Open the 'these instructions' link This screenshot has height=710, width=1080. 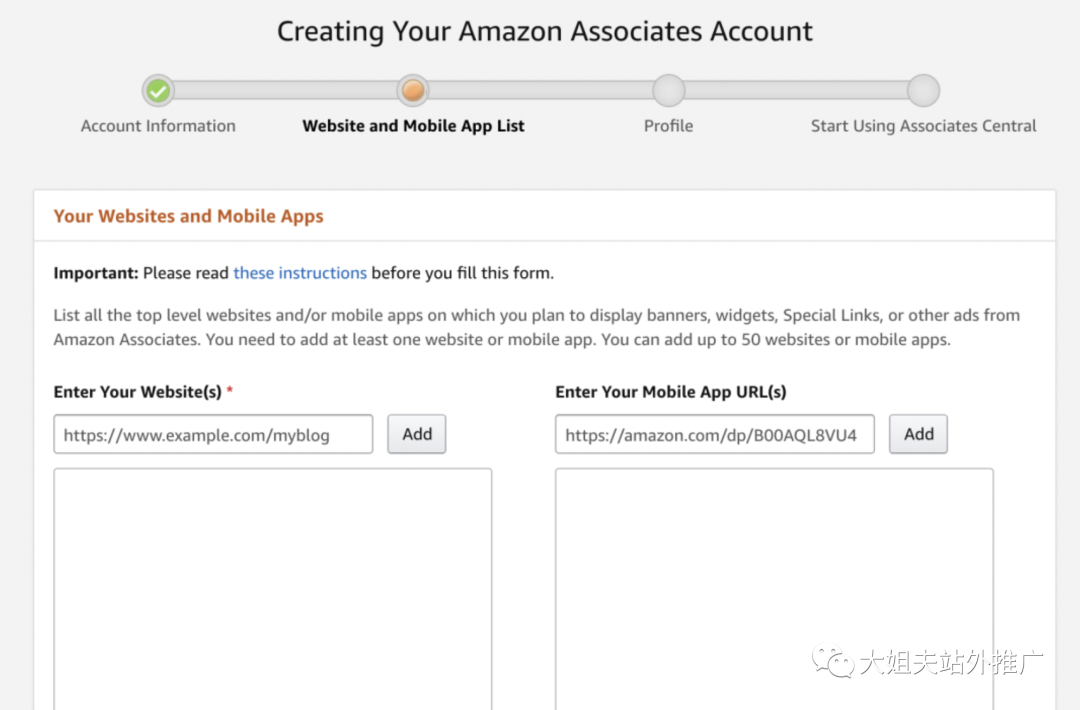[x=300, y=273]
